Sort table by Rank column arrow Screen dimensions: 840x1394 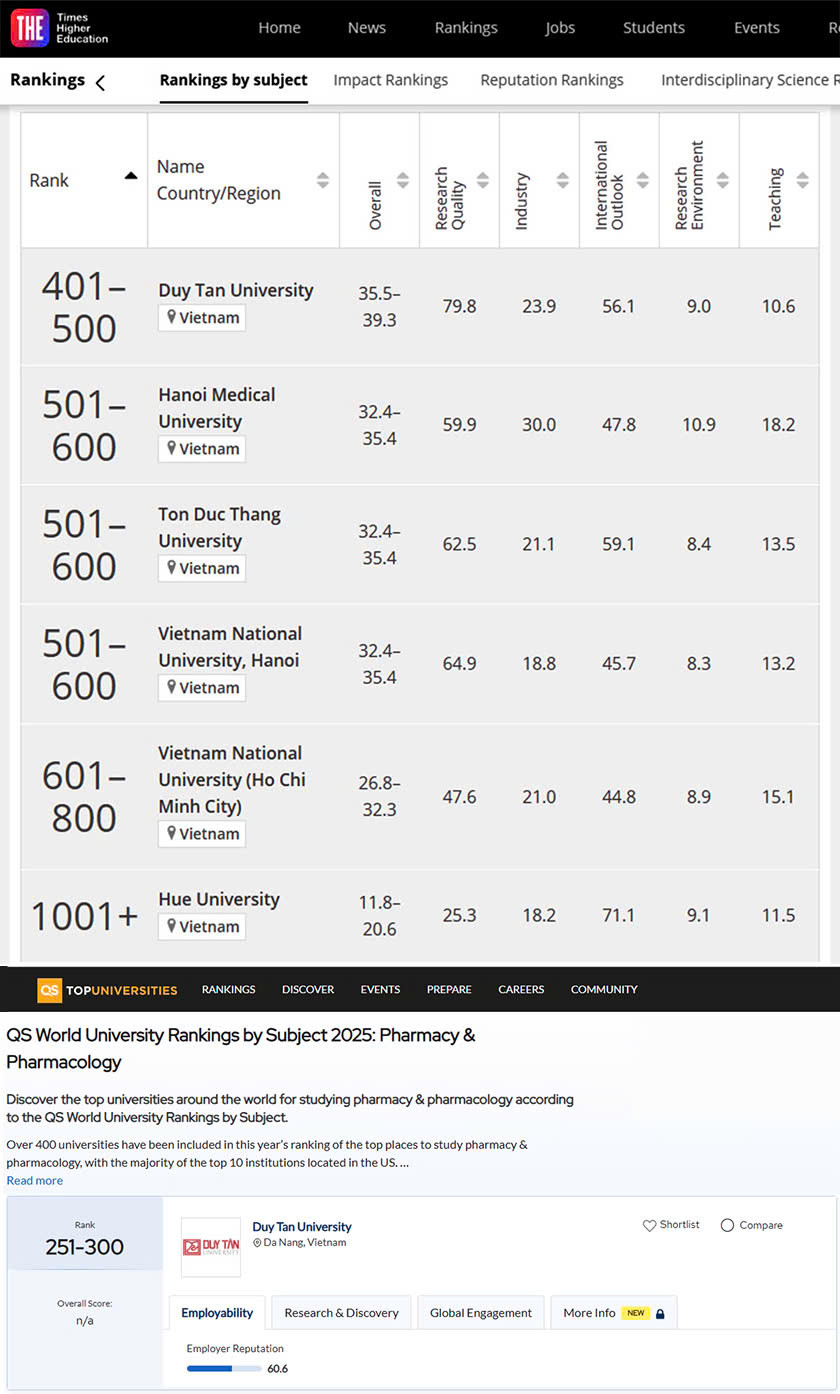point(131,176)
